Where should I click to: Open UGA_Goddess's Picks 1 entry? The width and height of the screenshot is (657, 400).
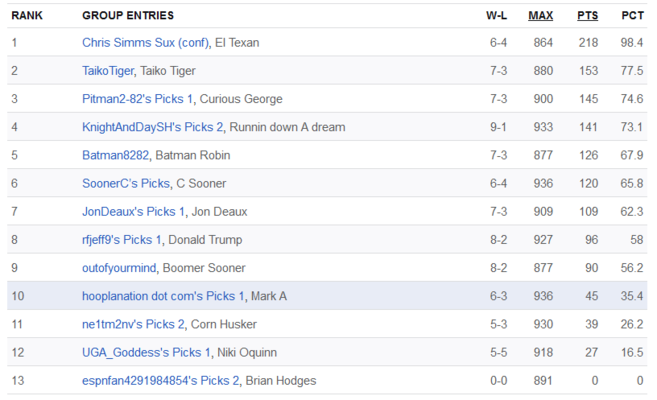[146, 352]
